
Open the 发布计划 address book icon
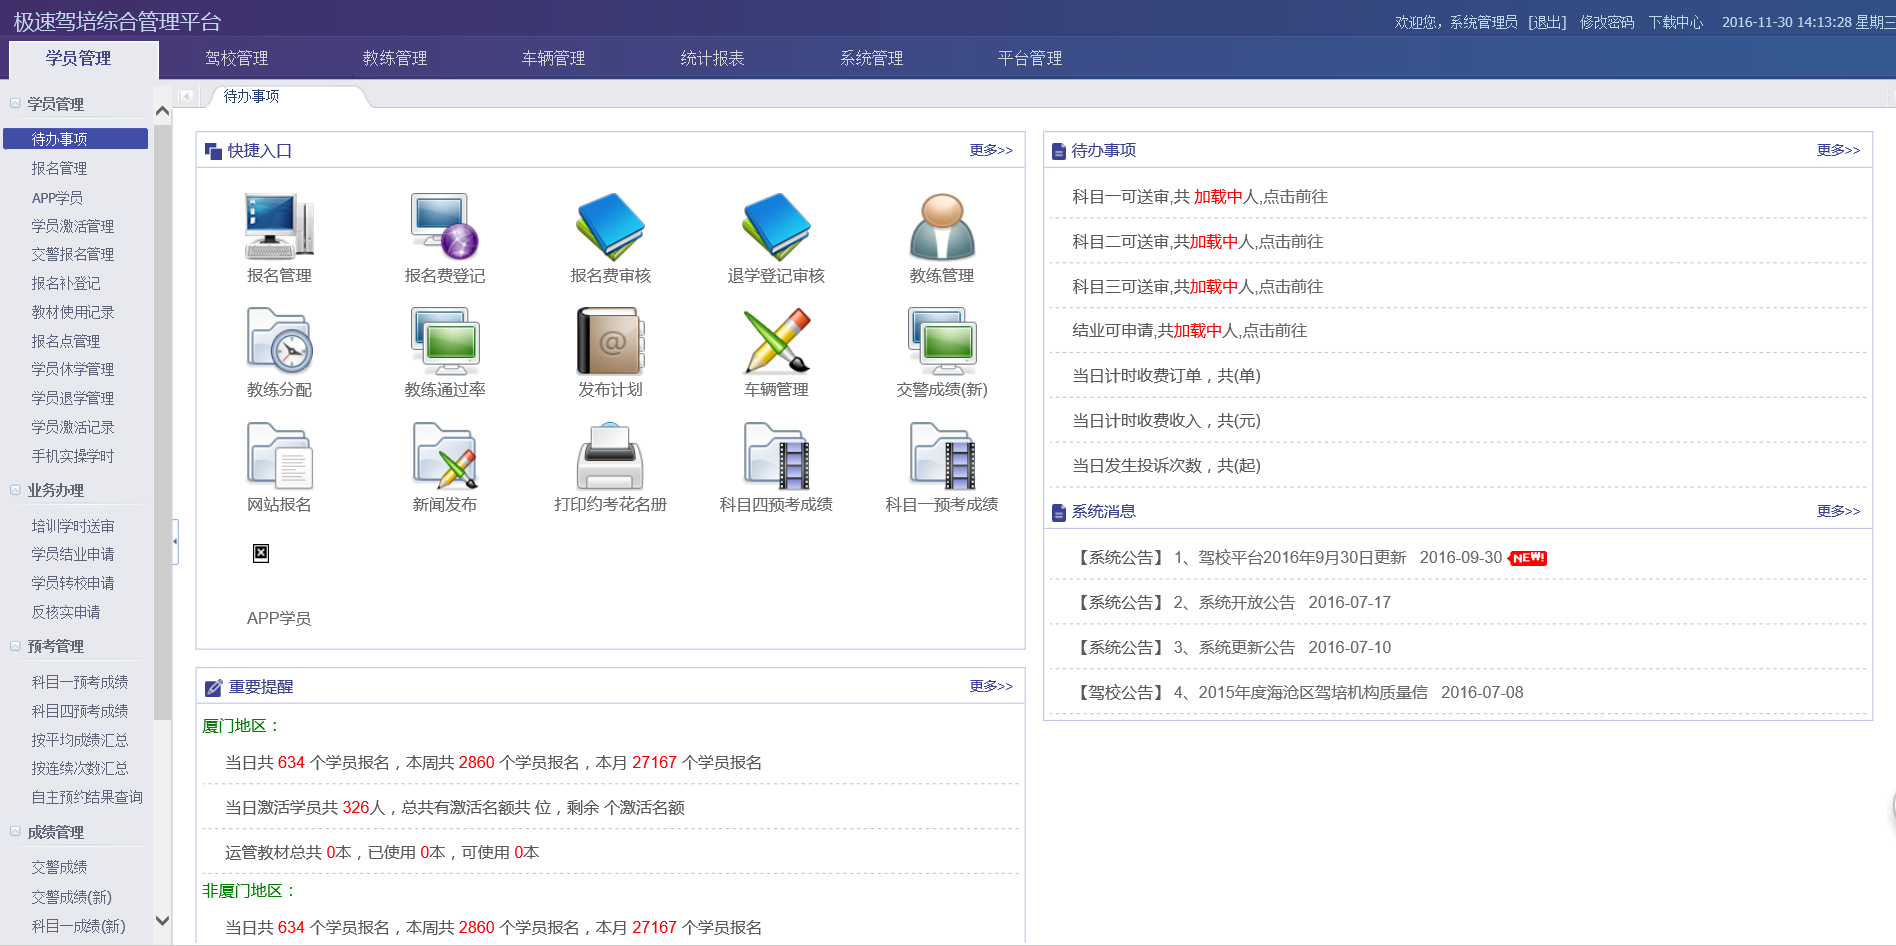pyautogui.click(x=610, y=341)
